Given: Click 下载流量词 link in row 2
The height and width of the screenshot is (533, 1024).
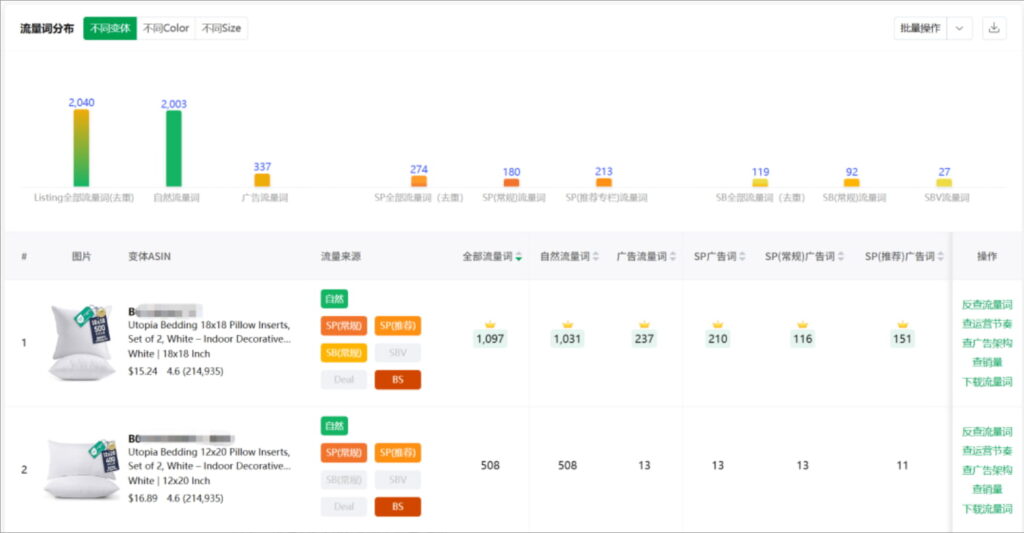Looking at the screenshot, I should (986, 509).
